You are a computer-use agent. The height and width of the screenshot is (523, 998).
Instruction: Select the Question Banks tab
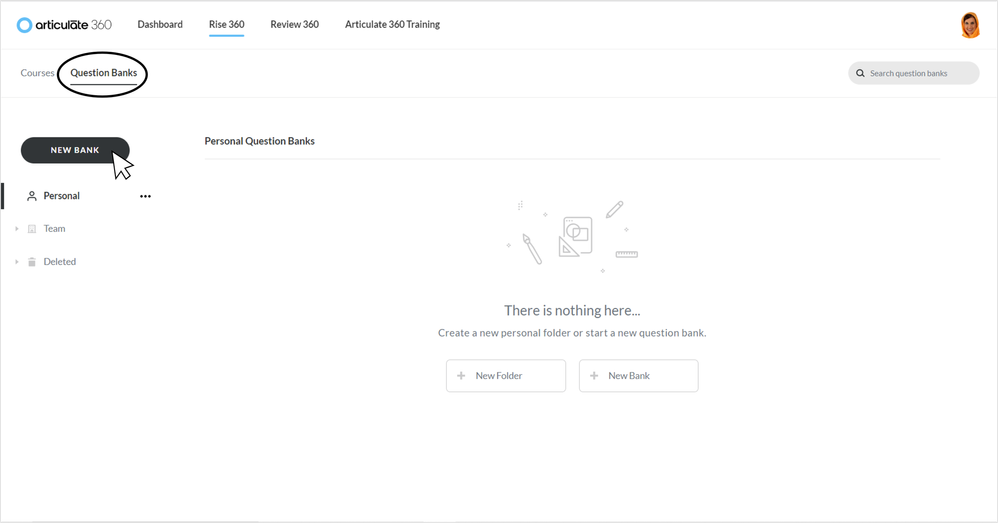(104, 73)
